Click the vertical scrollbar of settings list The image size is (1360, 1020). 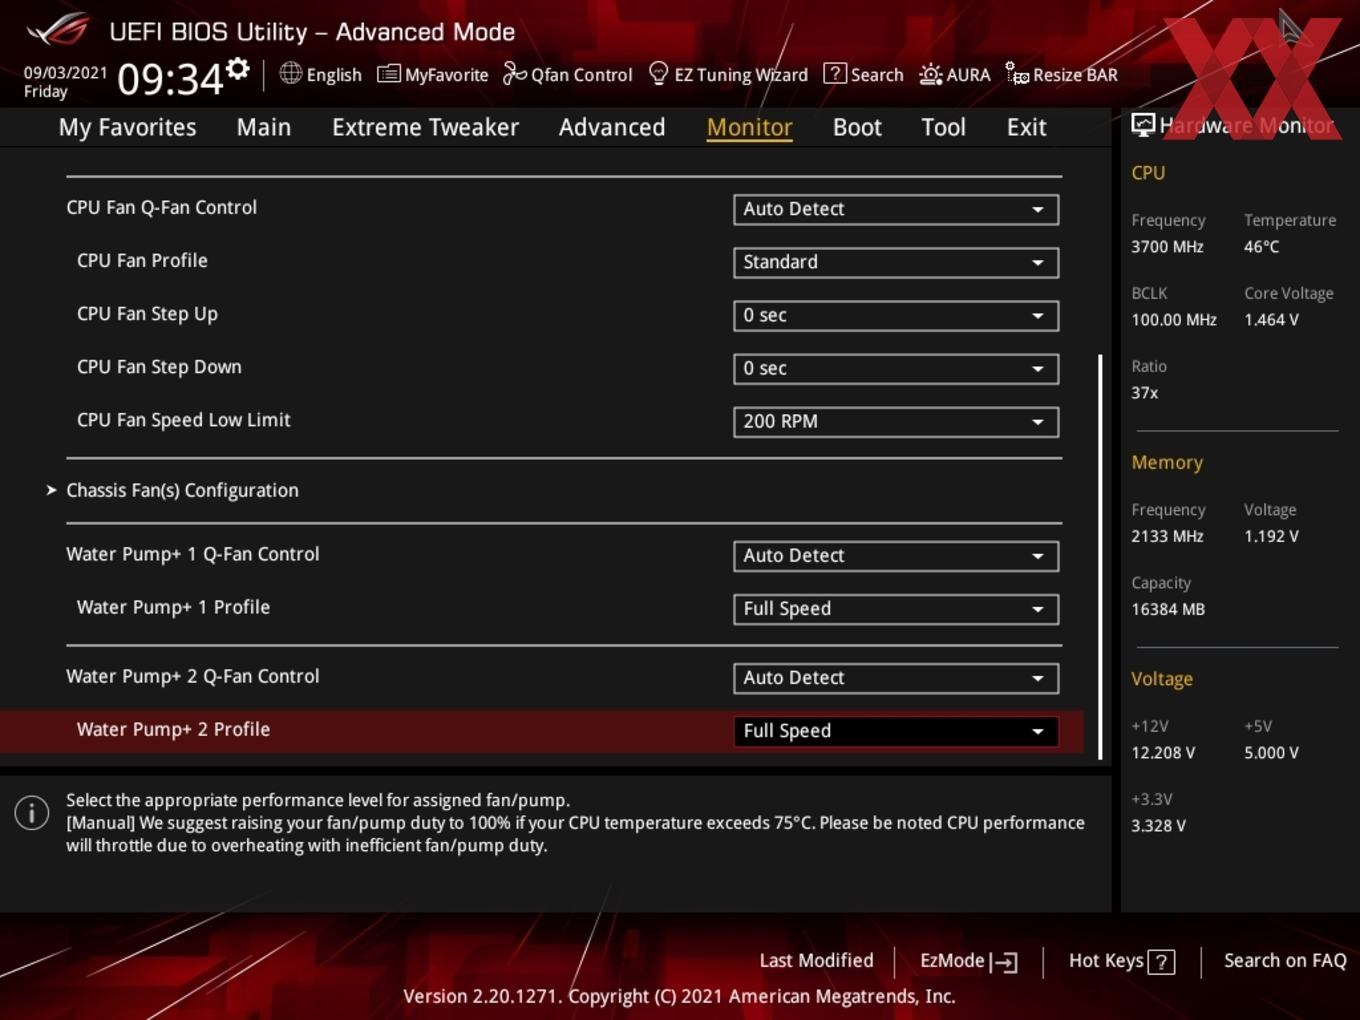tap(1100, 556)
